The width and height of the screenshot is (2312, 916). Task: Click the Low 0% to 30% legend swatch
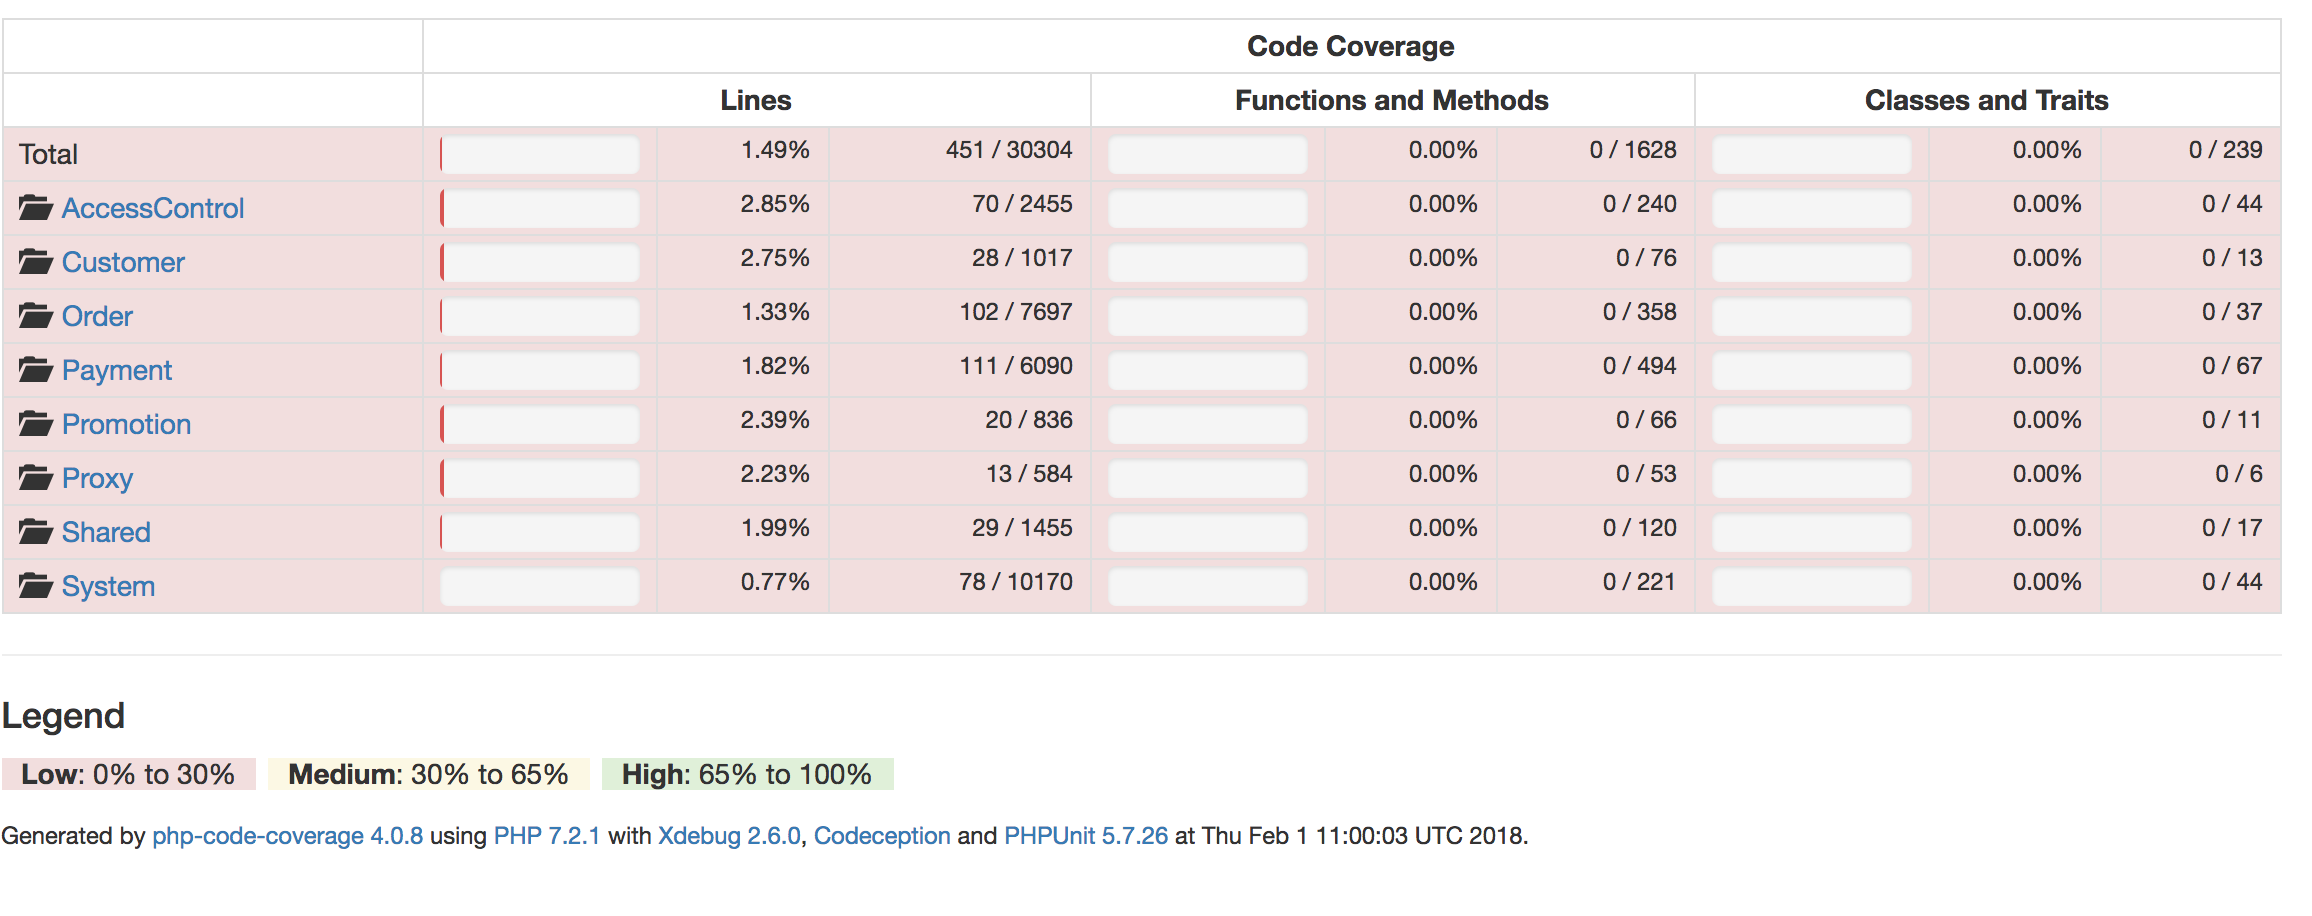(x=129, y=774)
